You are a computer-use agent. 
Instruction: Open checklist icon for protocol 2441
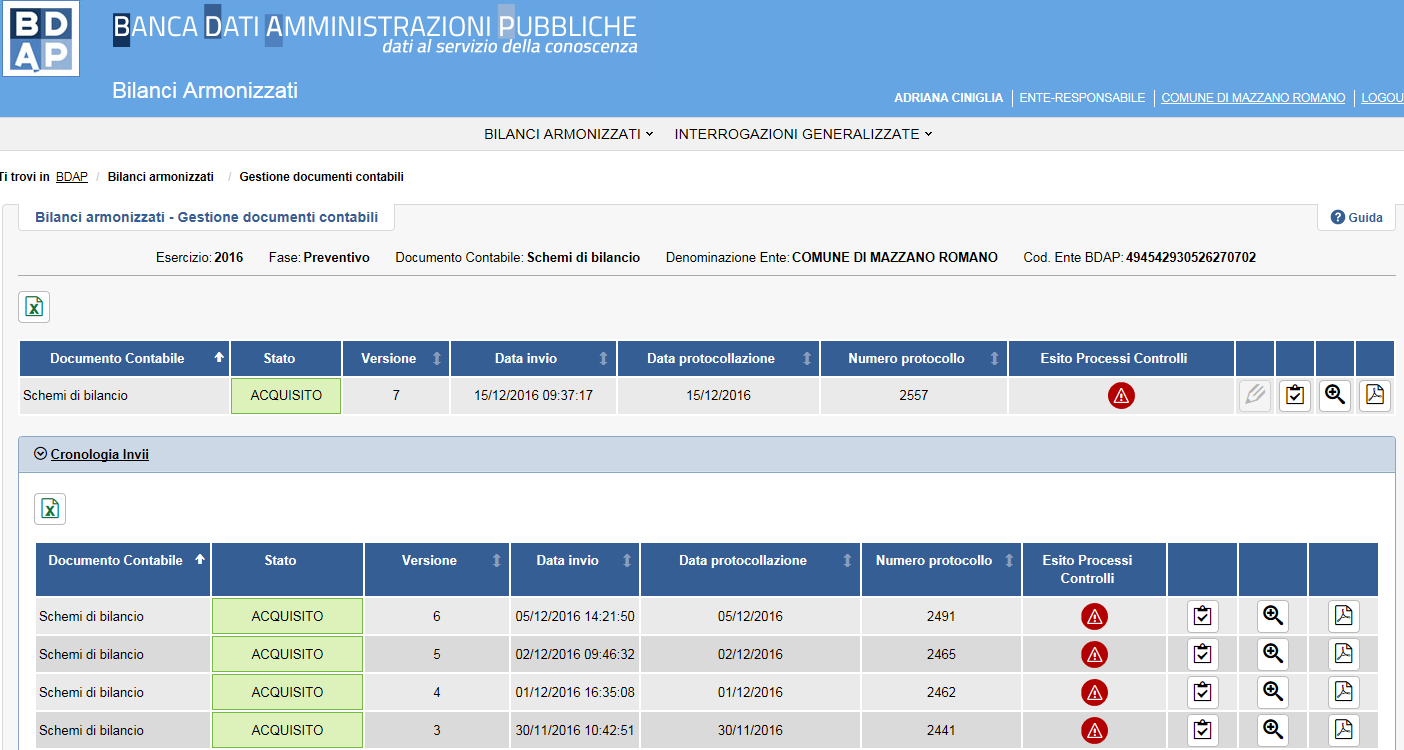[x=1203, y=731]
